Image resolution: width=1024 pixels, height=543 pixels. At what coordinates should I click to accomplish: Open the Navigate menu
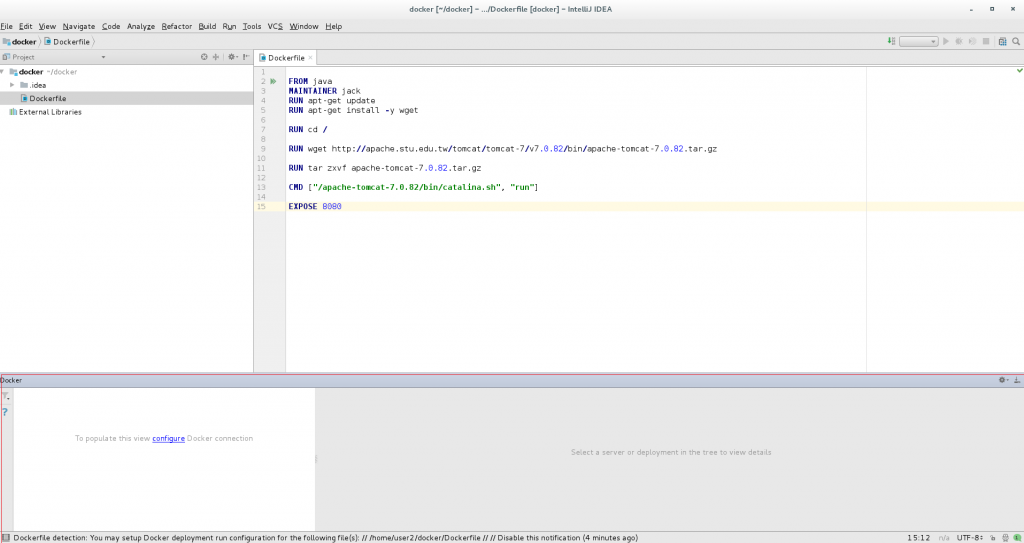click(x=79, y=26)
